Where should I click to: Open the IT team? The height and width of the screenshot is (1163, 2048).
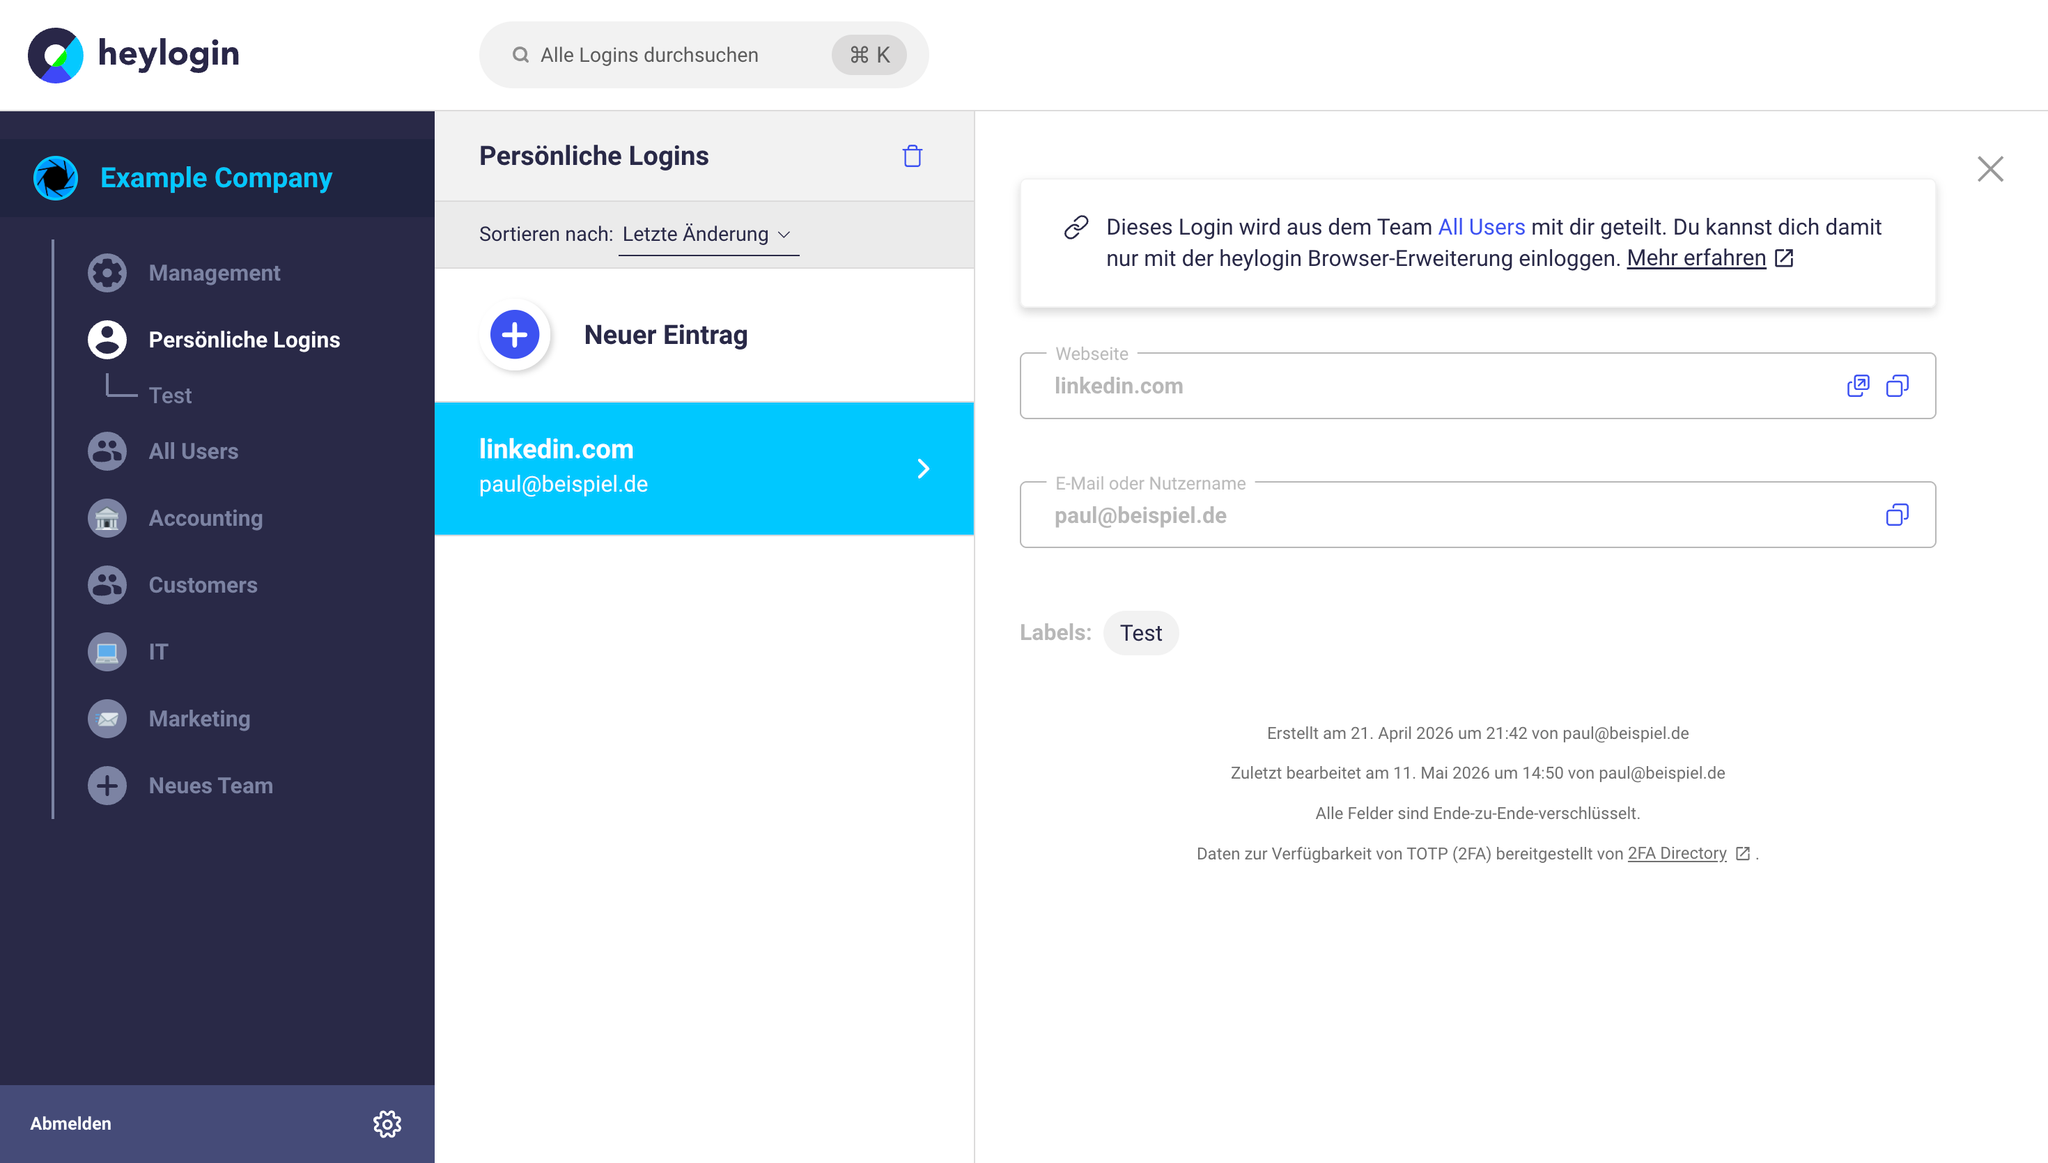158,652
